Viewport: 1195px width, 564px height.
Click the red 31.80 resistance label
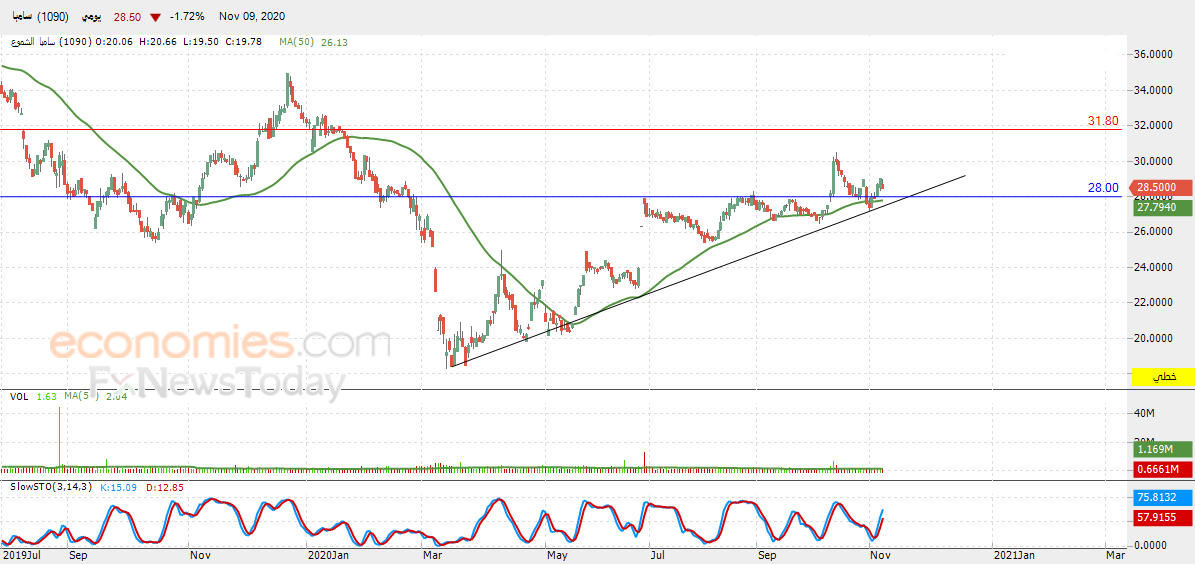(x=1103, y=121)
